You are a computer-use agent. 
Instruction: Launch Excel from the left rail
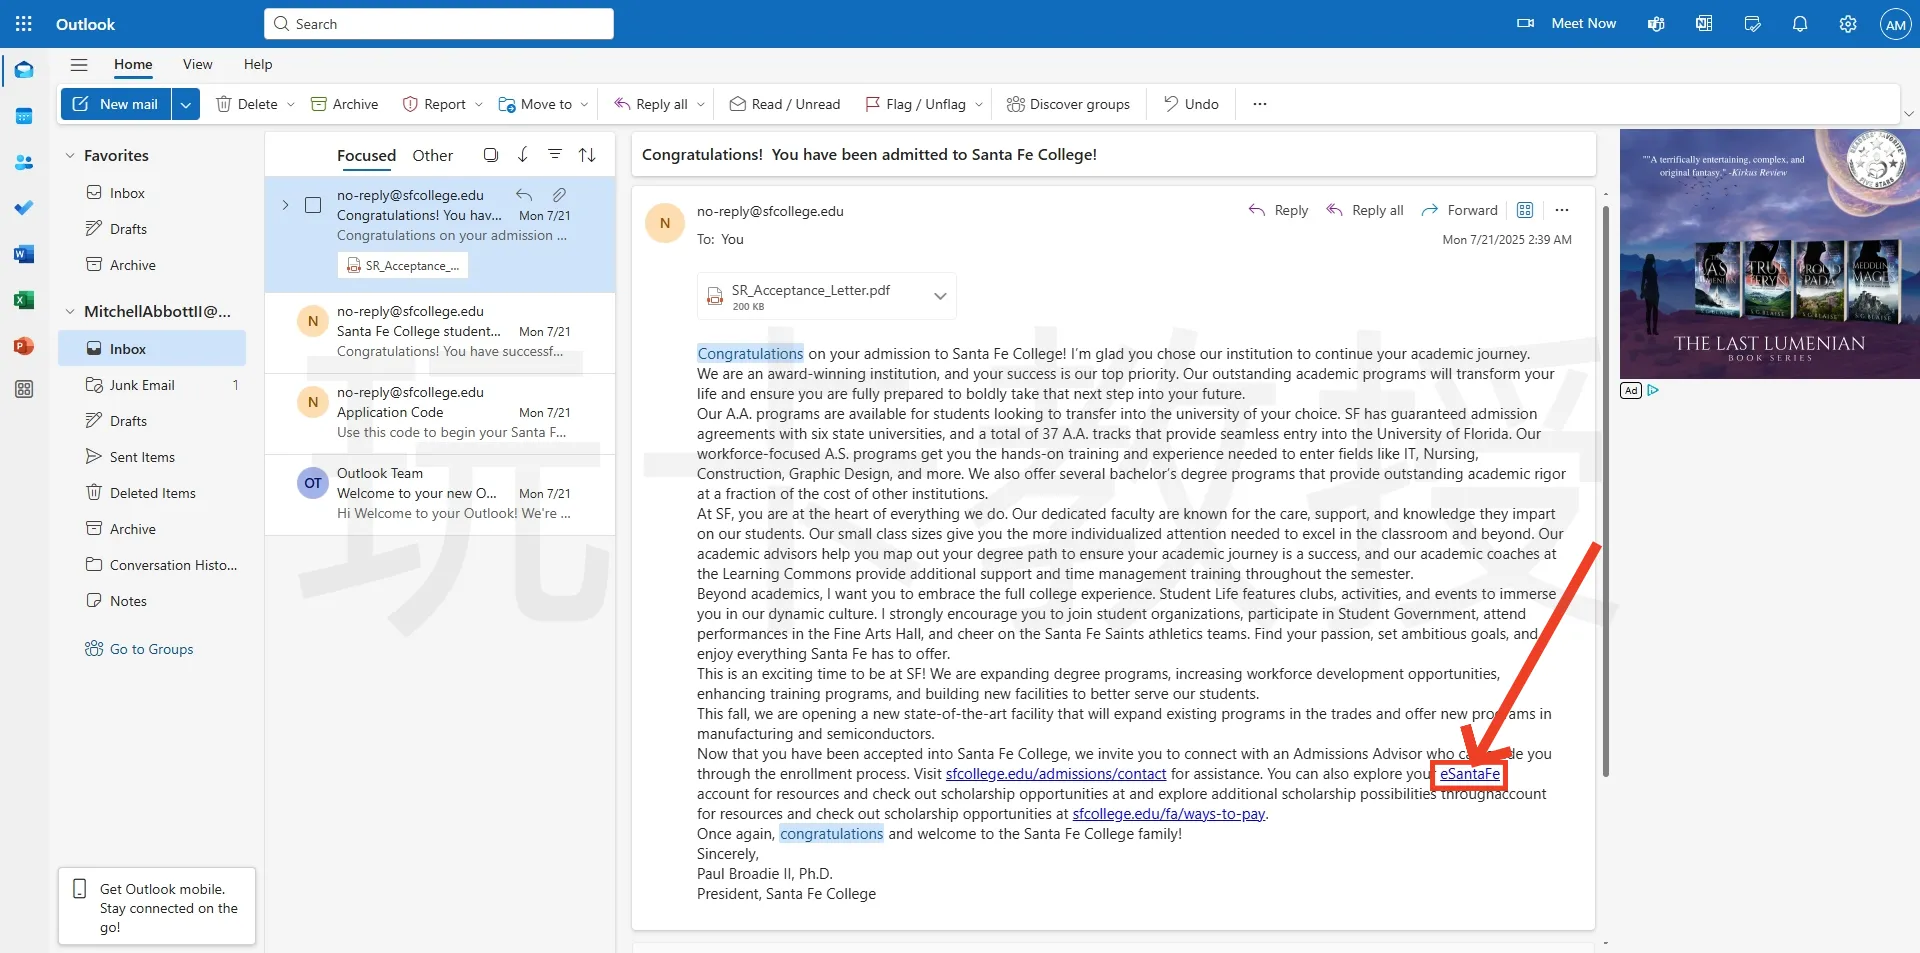click(24, 300)
